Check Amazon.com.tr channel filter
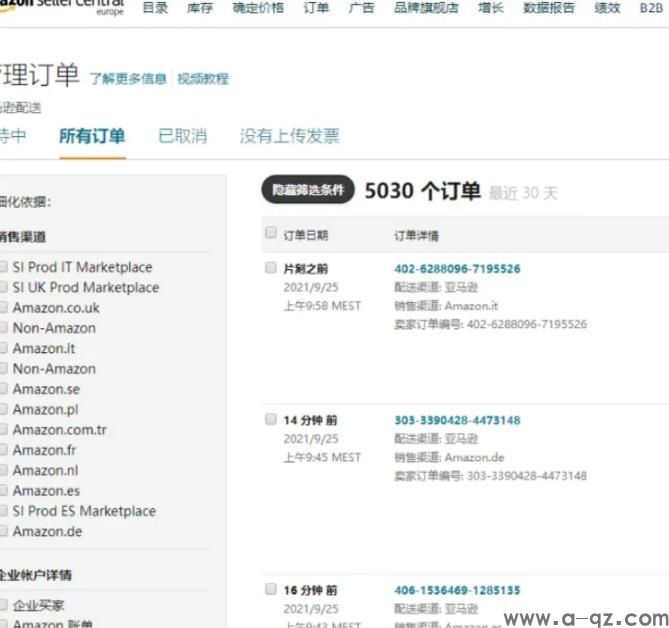Screen dimensions: 669x628 coord(3,430)
